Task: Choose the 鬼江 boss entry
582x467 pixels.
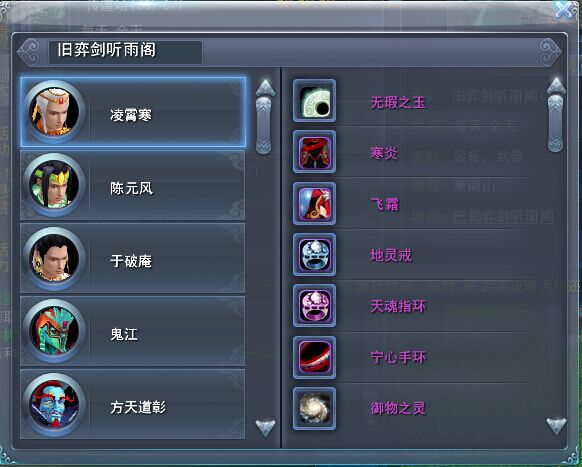Action: click(133, 331)
